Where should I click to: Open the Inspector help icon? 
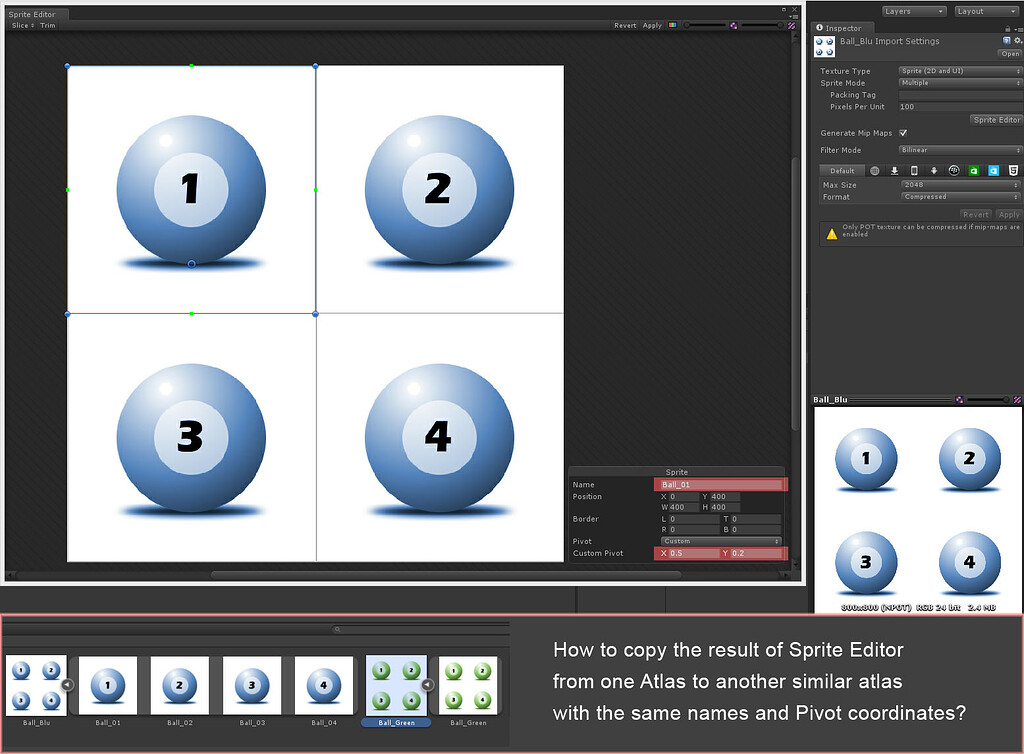(x=1006, y=40)
